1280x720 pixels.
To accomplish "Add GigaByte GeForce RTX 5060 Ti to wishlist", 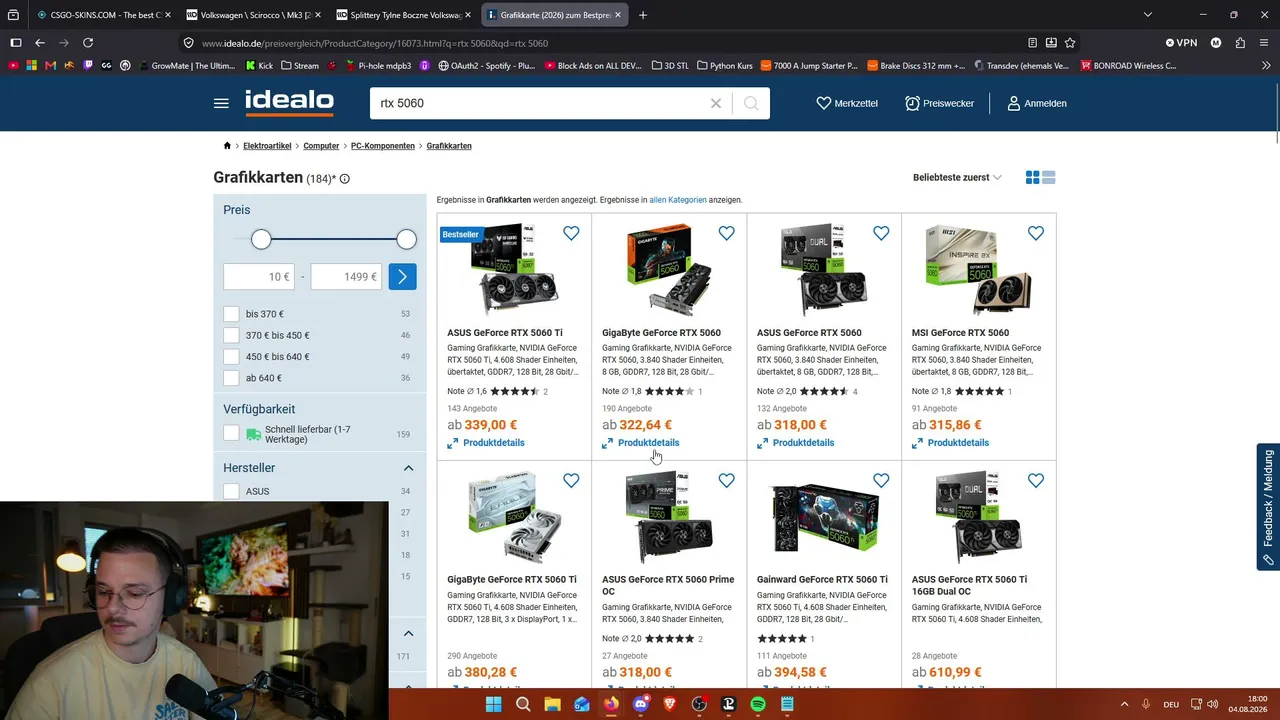I will pos(571,480).
